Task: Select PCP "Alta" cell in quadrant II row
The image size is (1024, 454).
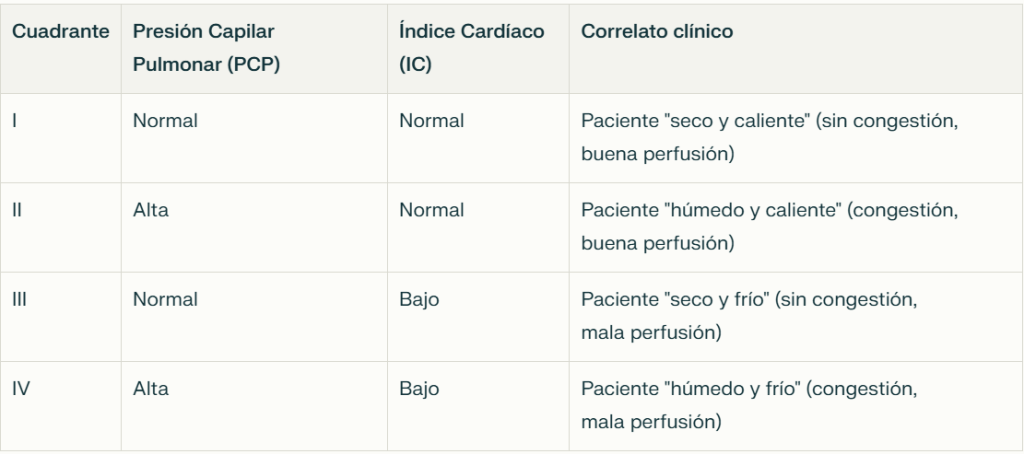Action: [151, 210]
